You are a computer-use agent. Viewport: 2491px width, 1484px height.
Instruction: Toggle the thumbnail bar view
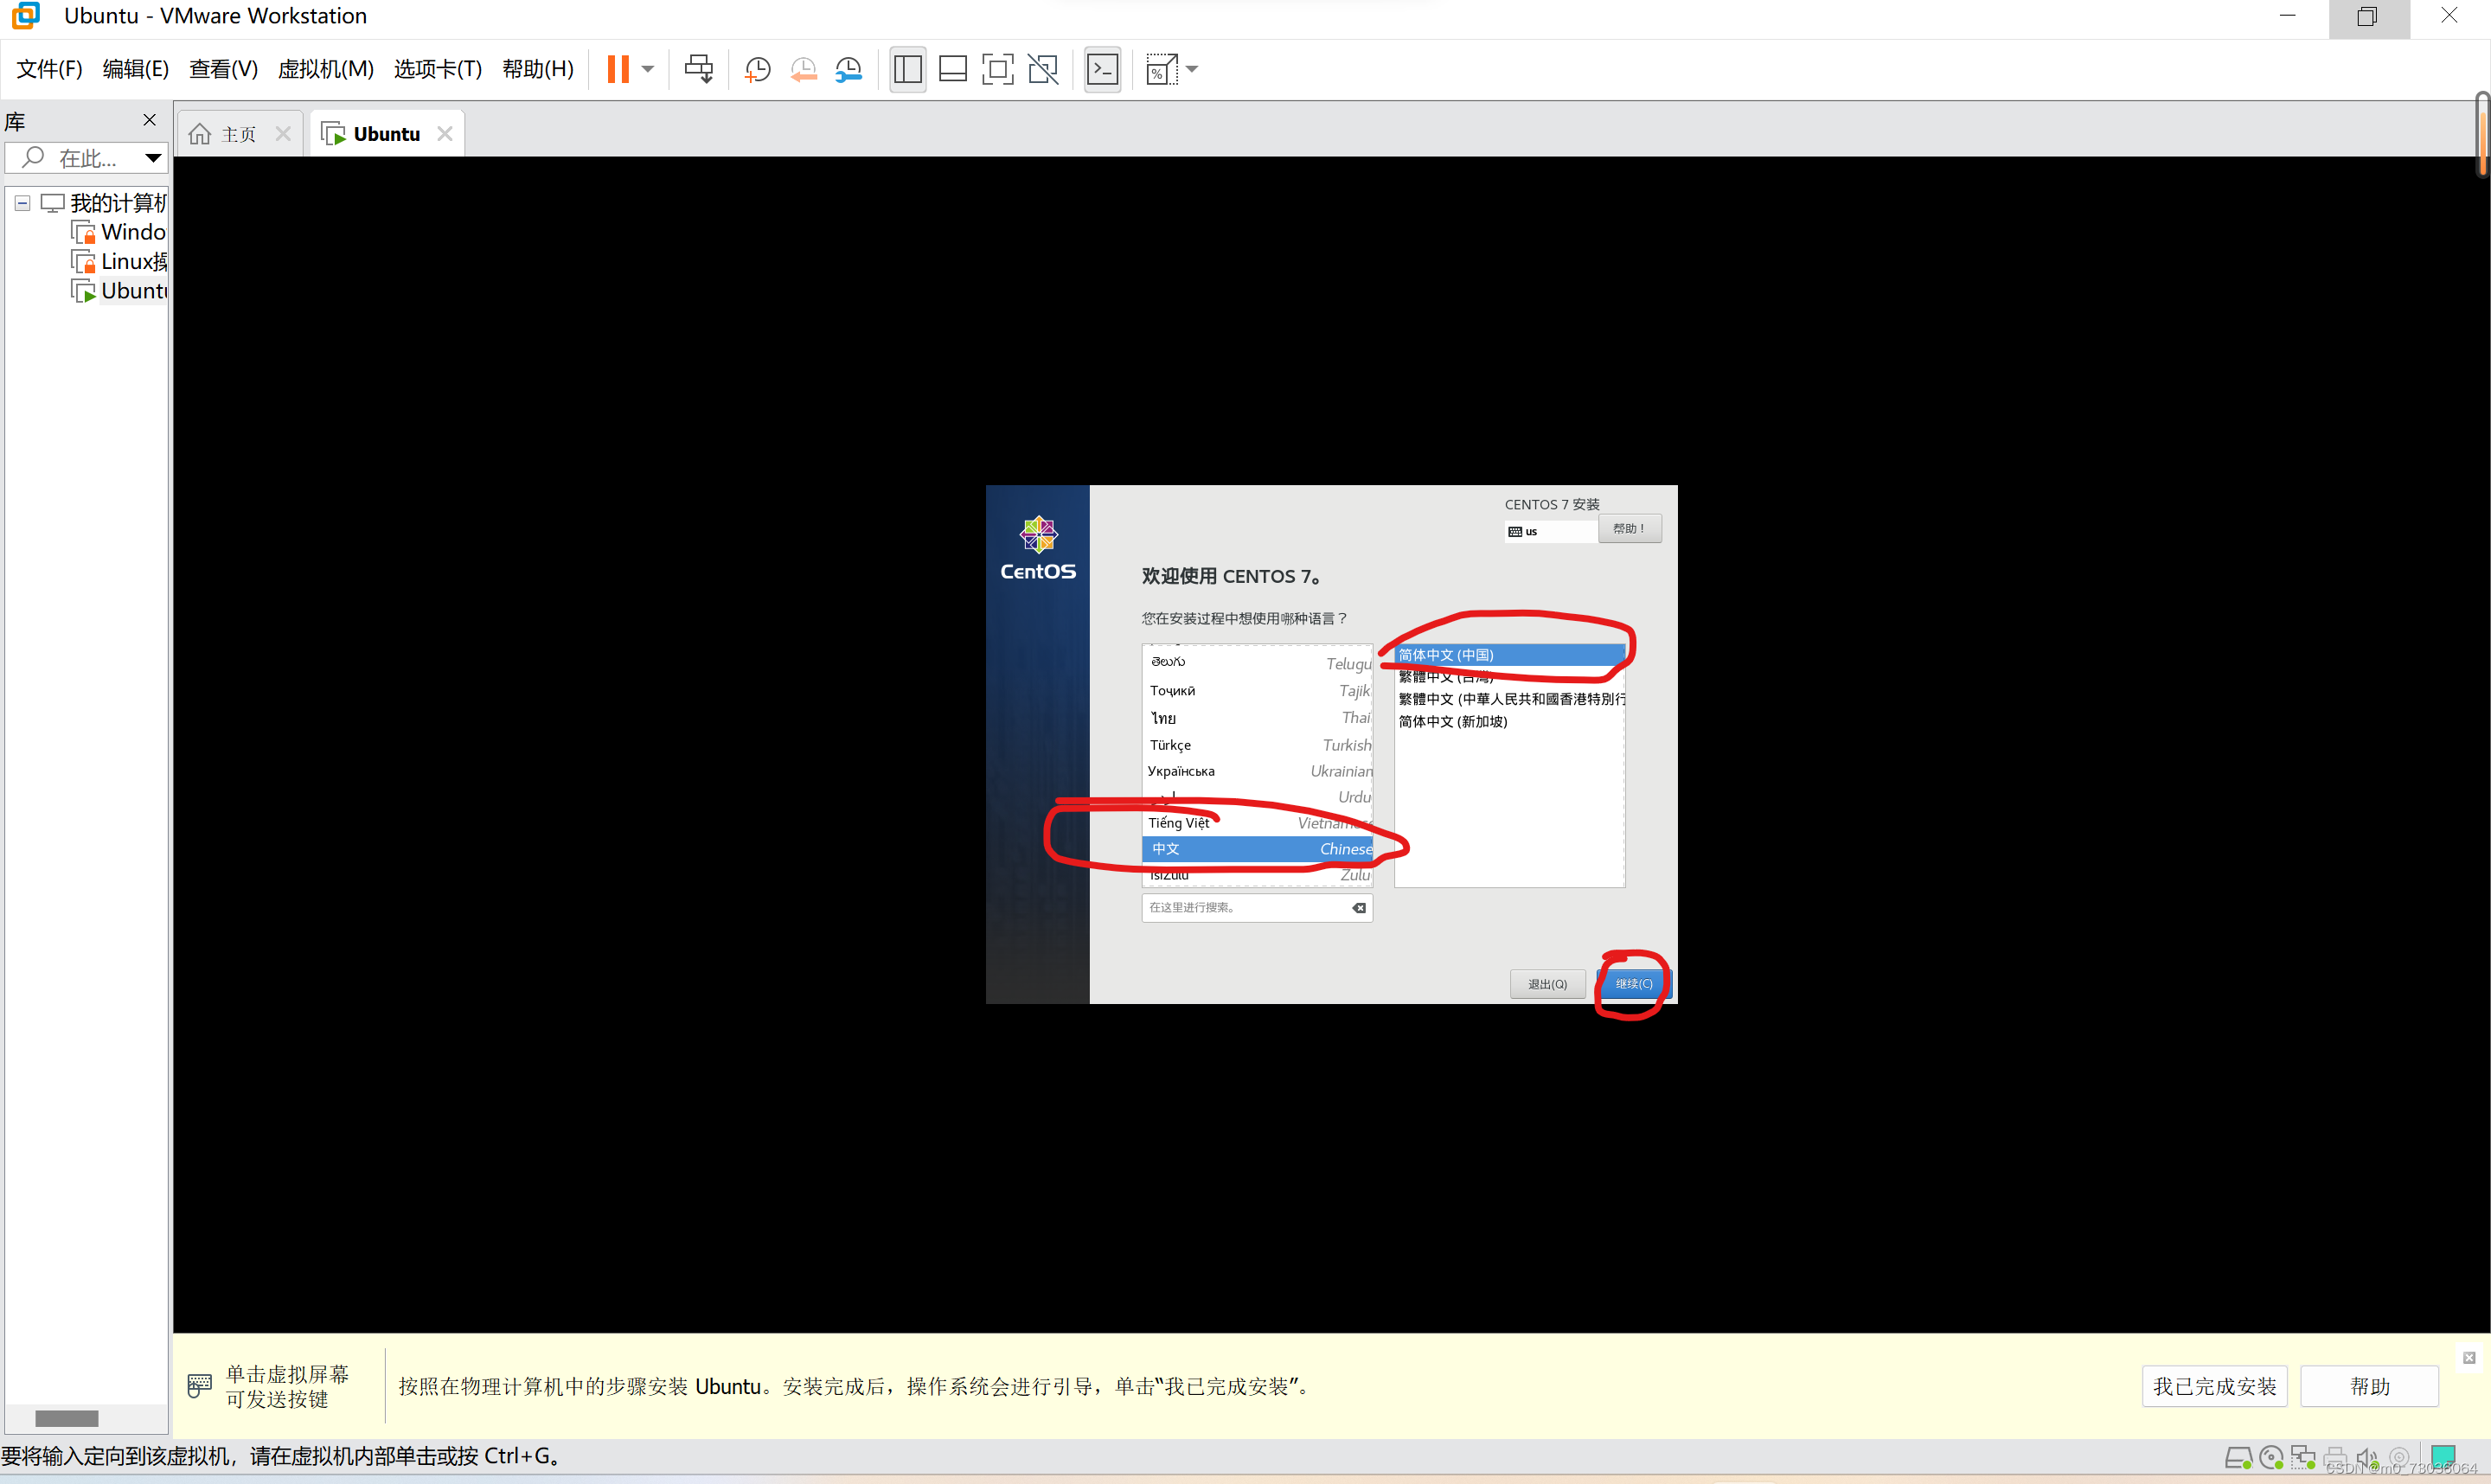pyautogui.click(x=952, y=69)
